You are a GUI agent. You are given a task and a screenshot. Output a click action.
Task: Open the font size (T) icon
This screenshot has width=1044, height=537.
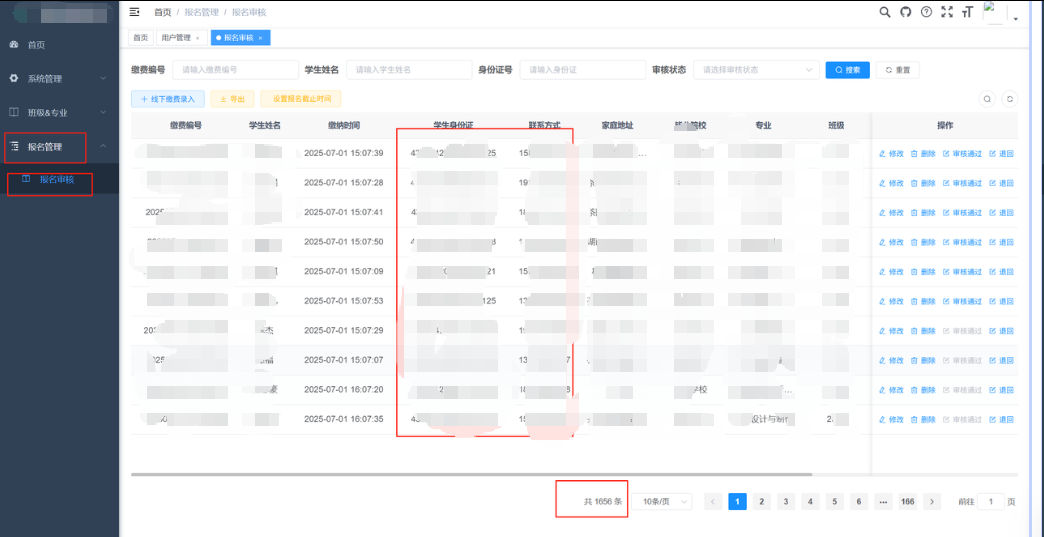pos(967,12)
